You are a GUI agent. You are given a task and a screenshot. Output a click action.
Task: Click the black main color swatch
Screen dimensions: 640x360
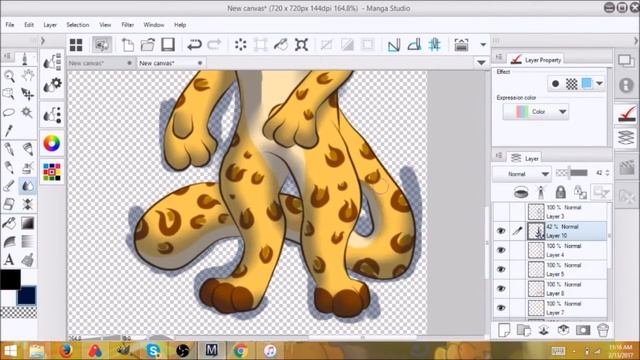(x=10, y=279)
